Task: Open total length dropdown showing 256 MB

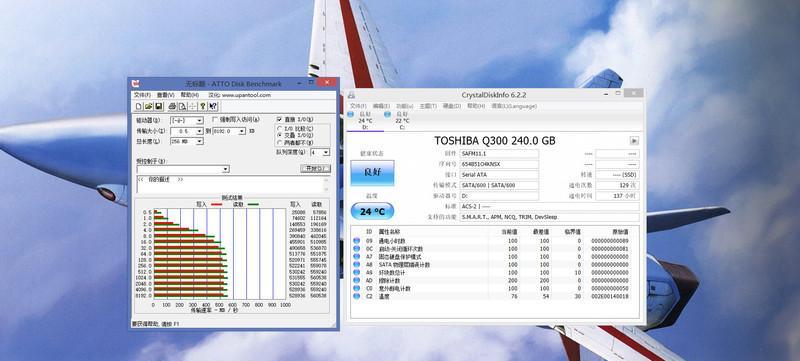Action: tap(200, 141)
